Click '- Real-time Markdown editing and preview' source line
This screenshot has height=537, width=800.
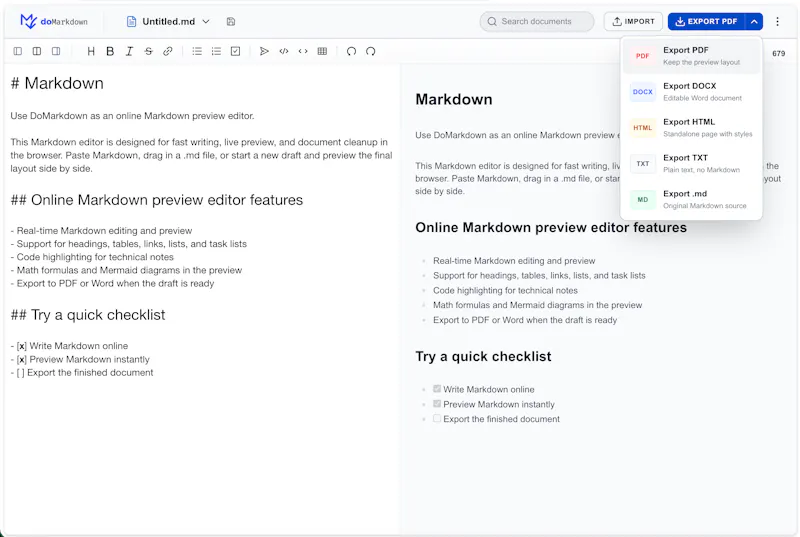coord(101,231)
